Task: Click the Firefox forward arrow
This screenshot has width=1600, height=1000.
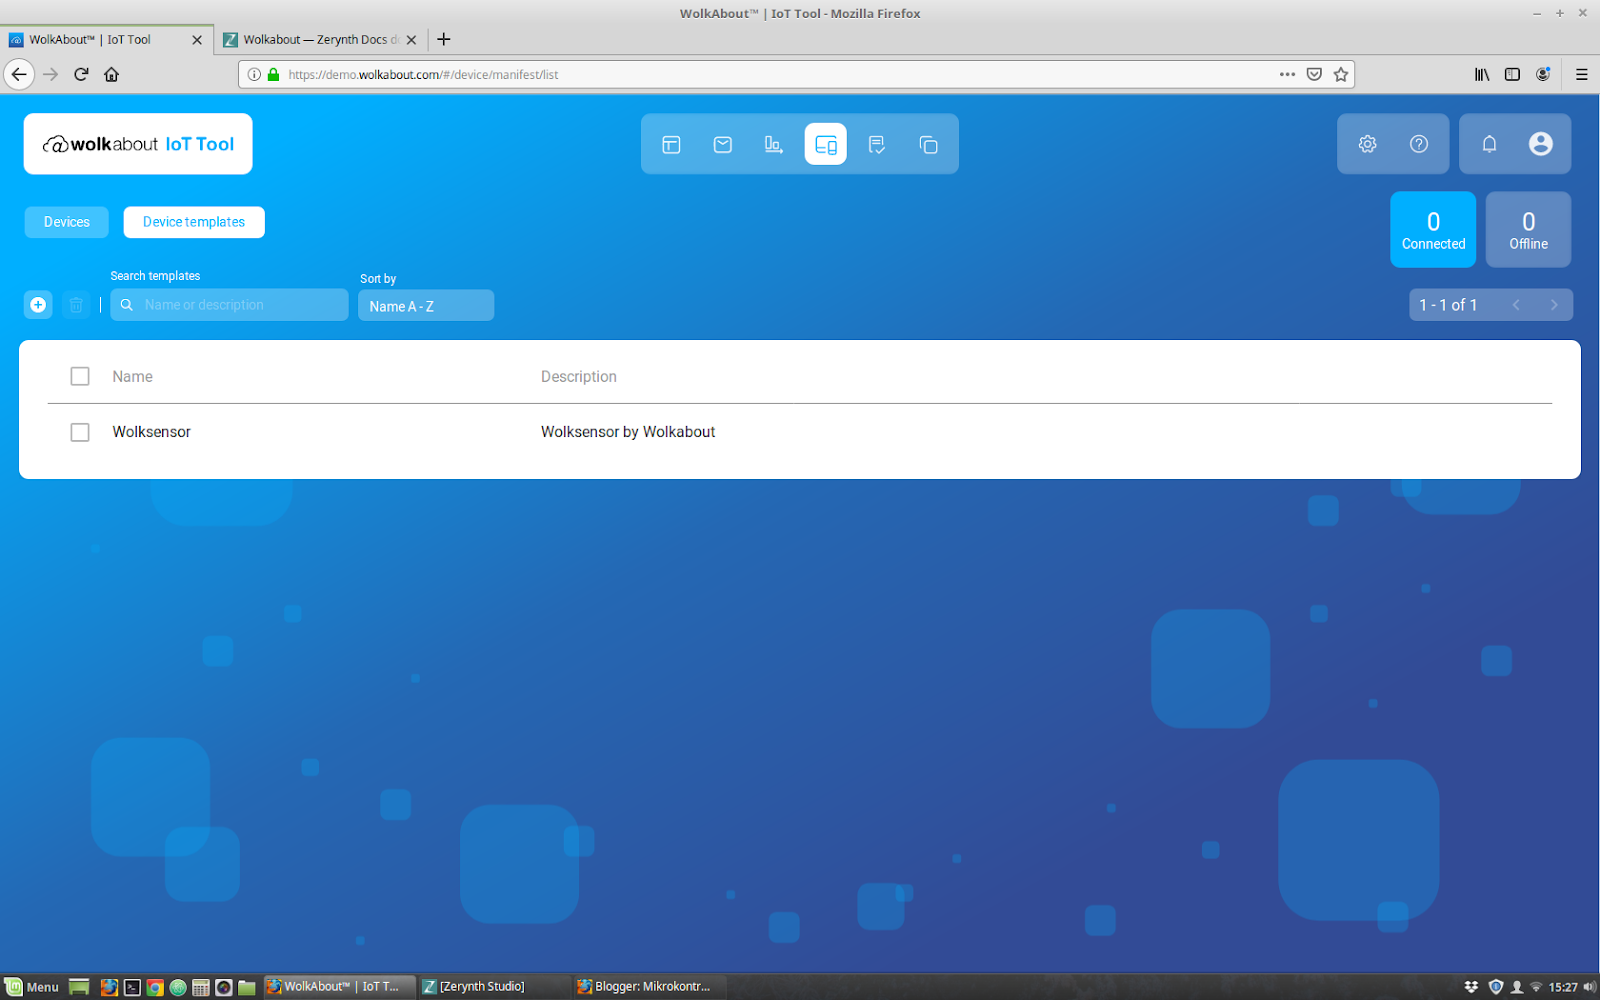Action: [51, 74]
